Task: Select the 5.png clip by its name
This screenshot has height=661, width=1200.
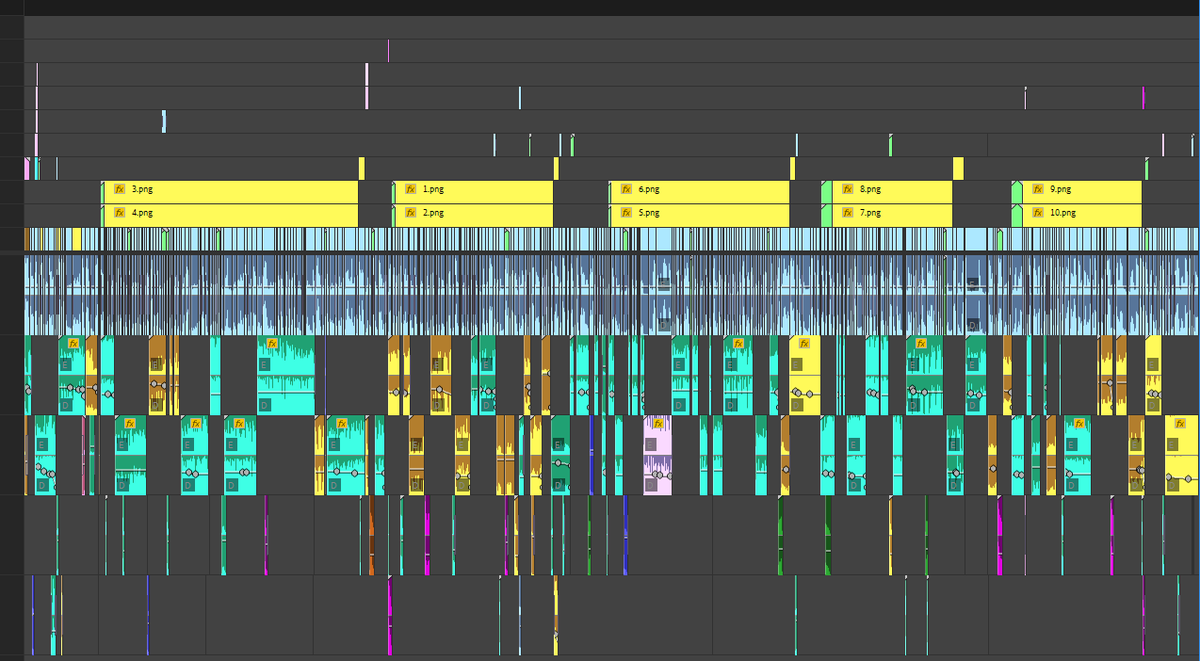Action: (649, 213)
